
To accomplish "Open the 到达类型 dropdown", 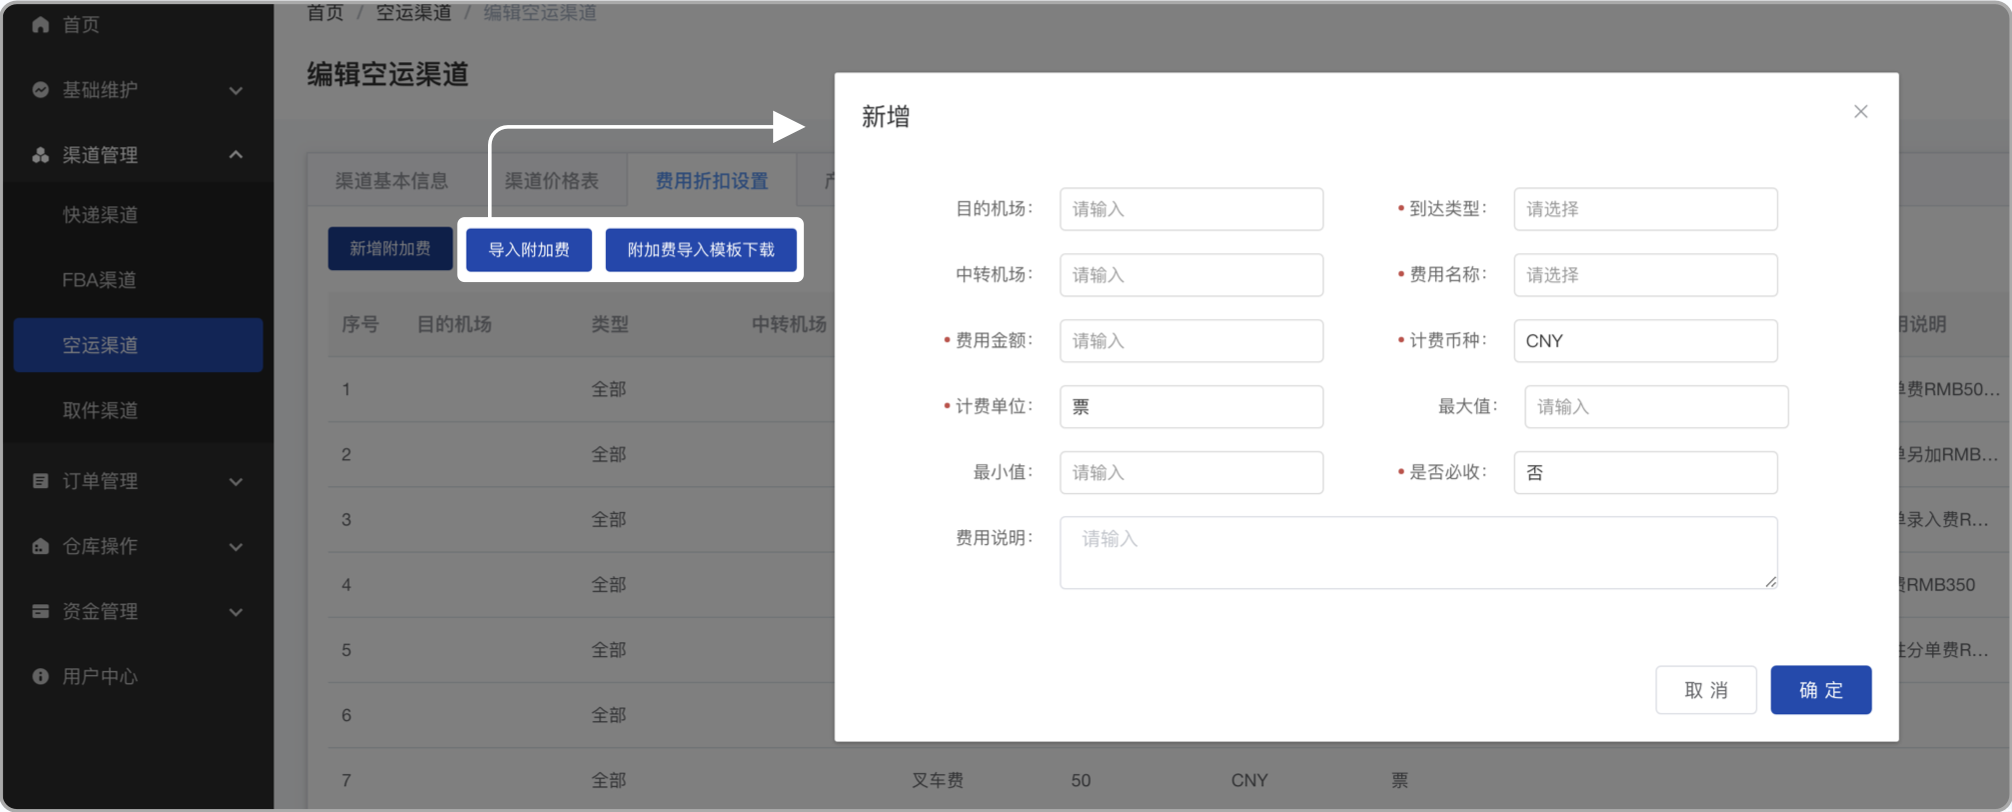I will click(x=1645, y=209).
